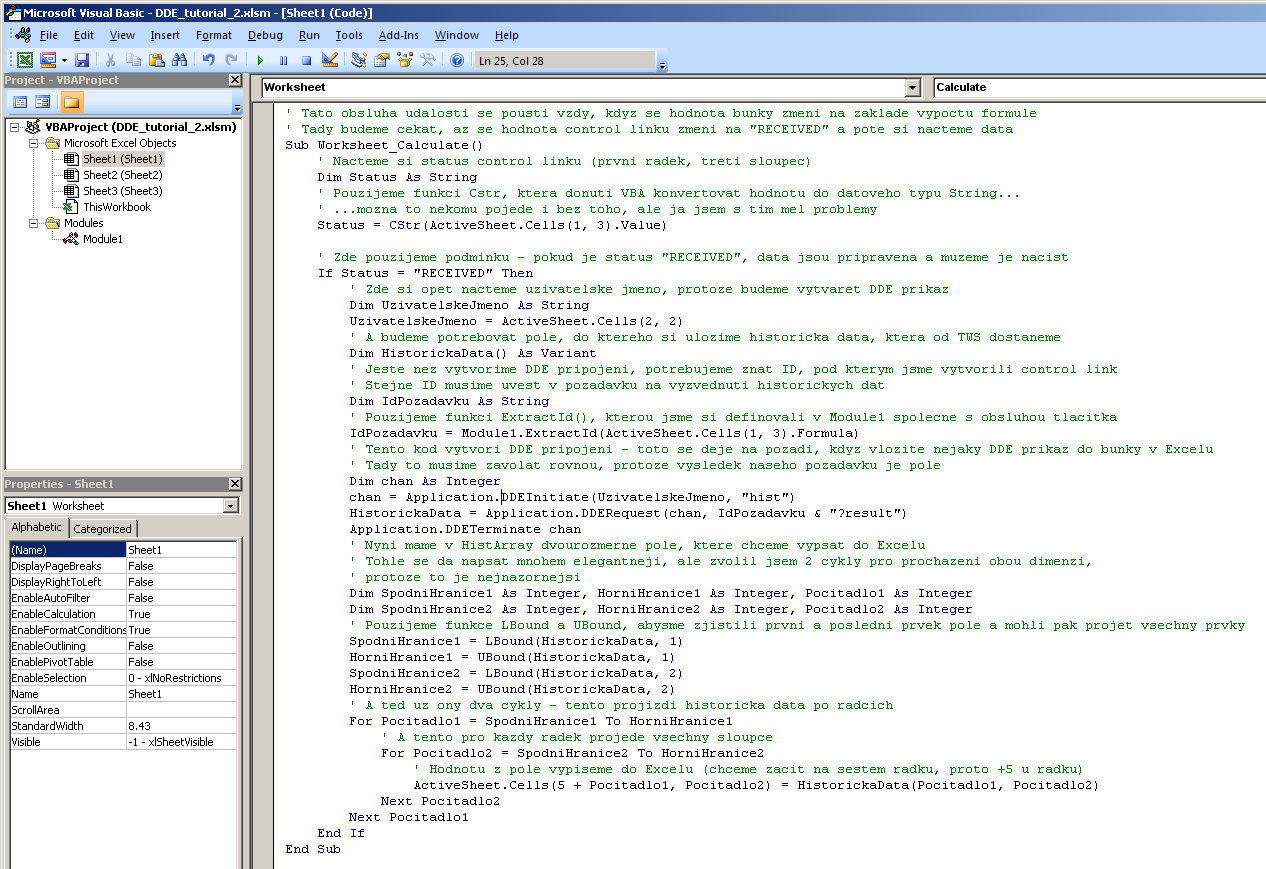This screenshot has height=869, width=1266.
Task: Save the workbook with the floppy disk icon
Action: coord(82,61)
